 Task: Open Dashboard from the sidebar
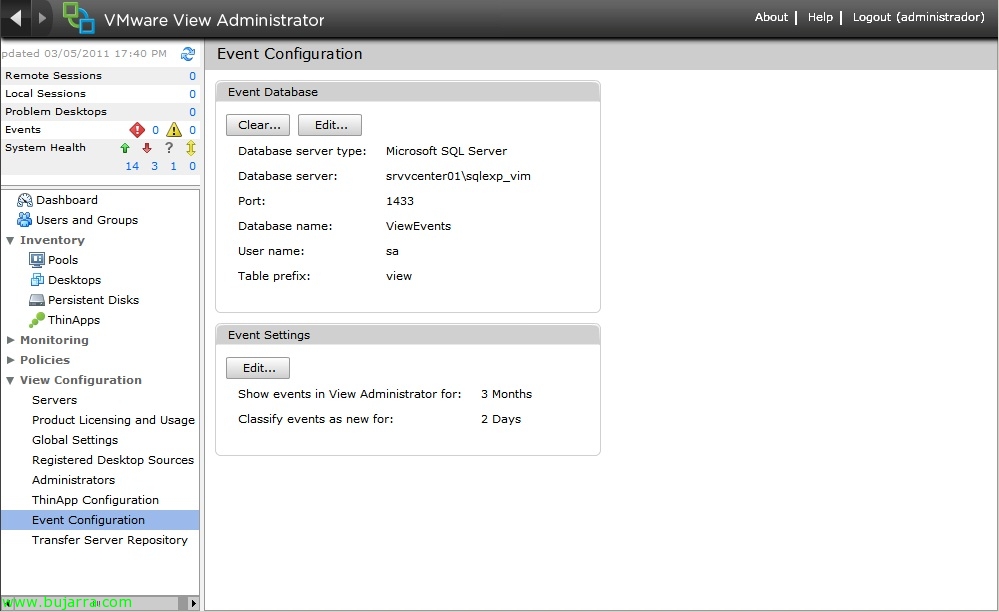click(x=66, y=200)
